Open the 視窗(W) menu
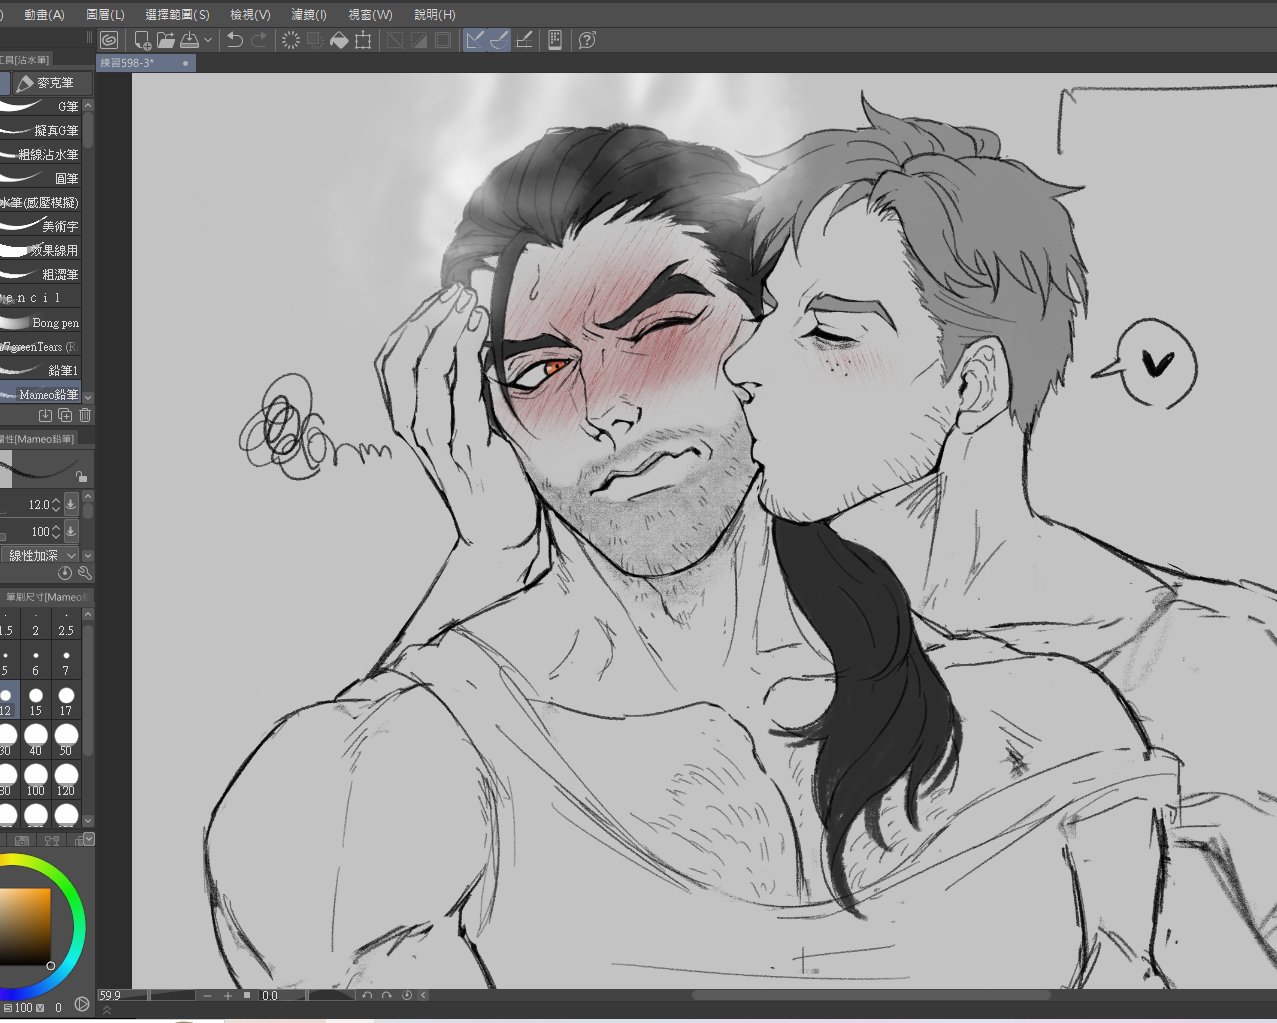 click(x=370, y=14)
